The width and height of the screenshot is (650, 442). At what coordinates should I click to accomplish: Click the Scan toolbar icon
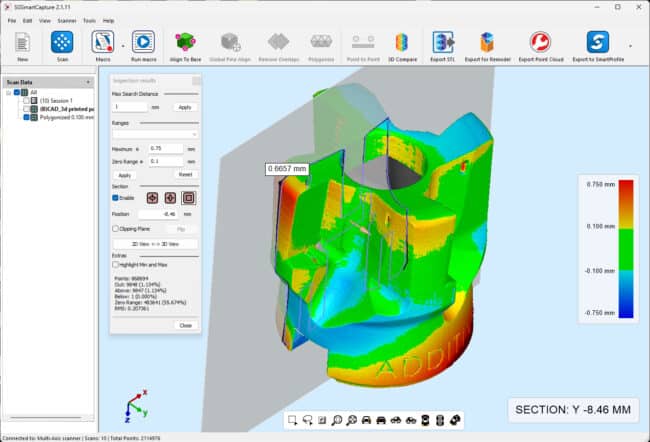(62, 46)
